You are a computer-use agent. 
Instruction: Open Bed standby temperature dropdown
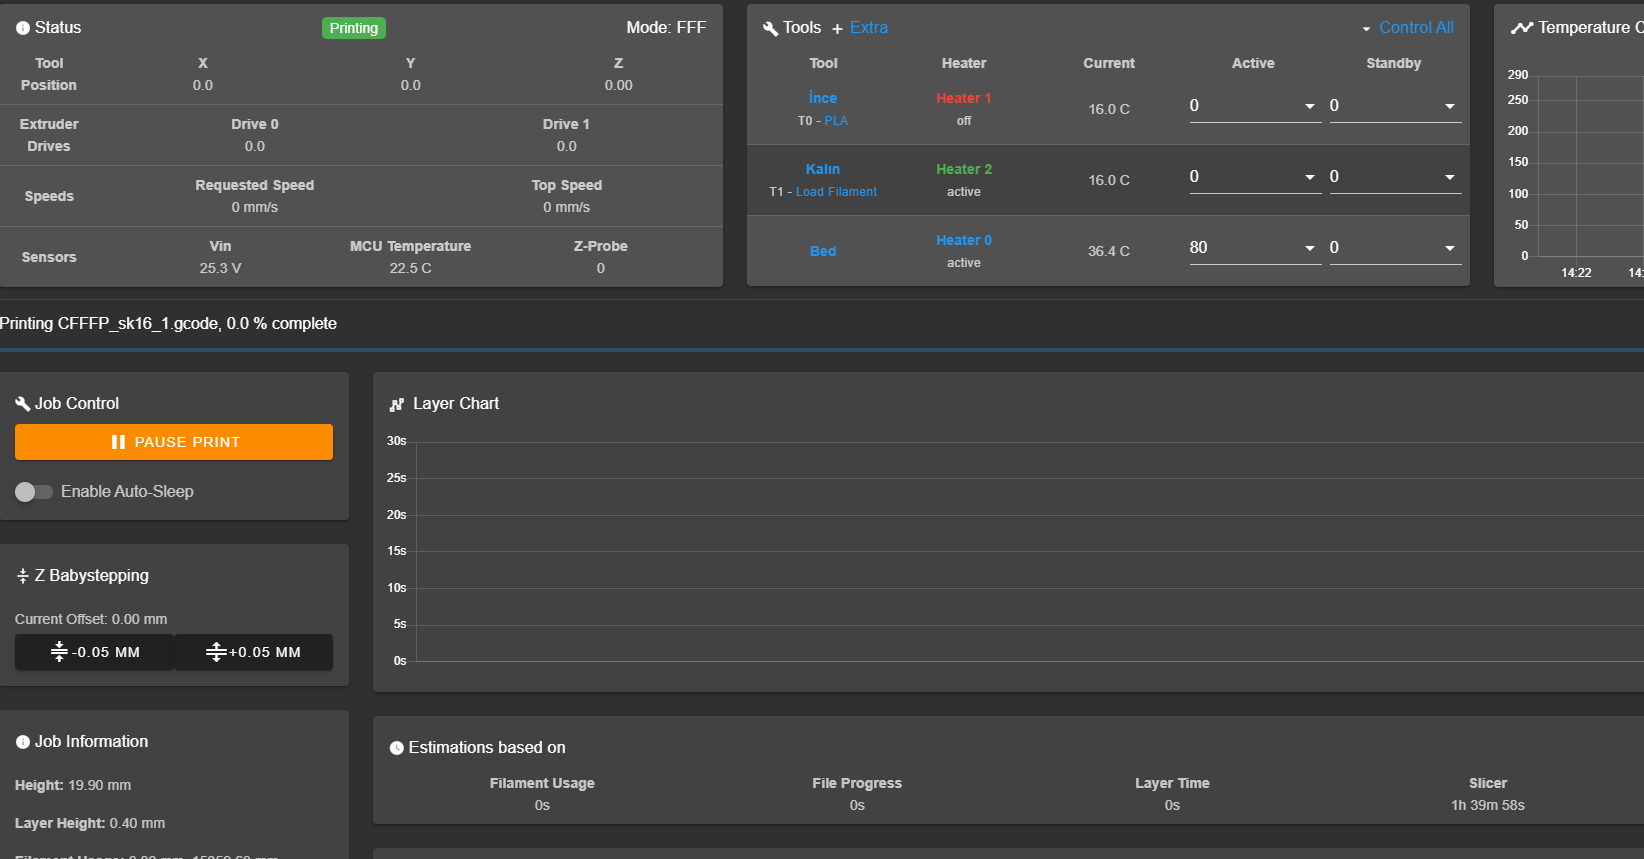pos(1450,248)
